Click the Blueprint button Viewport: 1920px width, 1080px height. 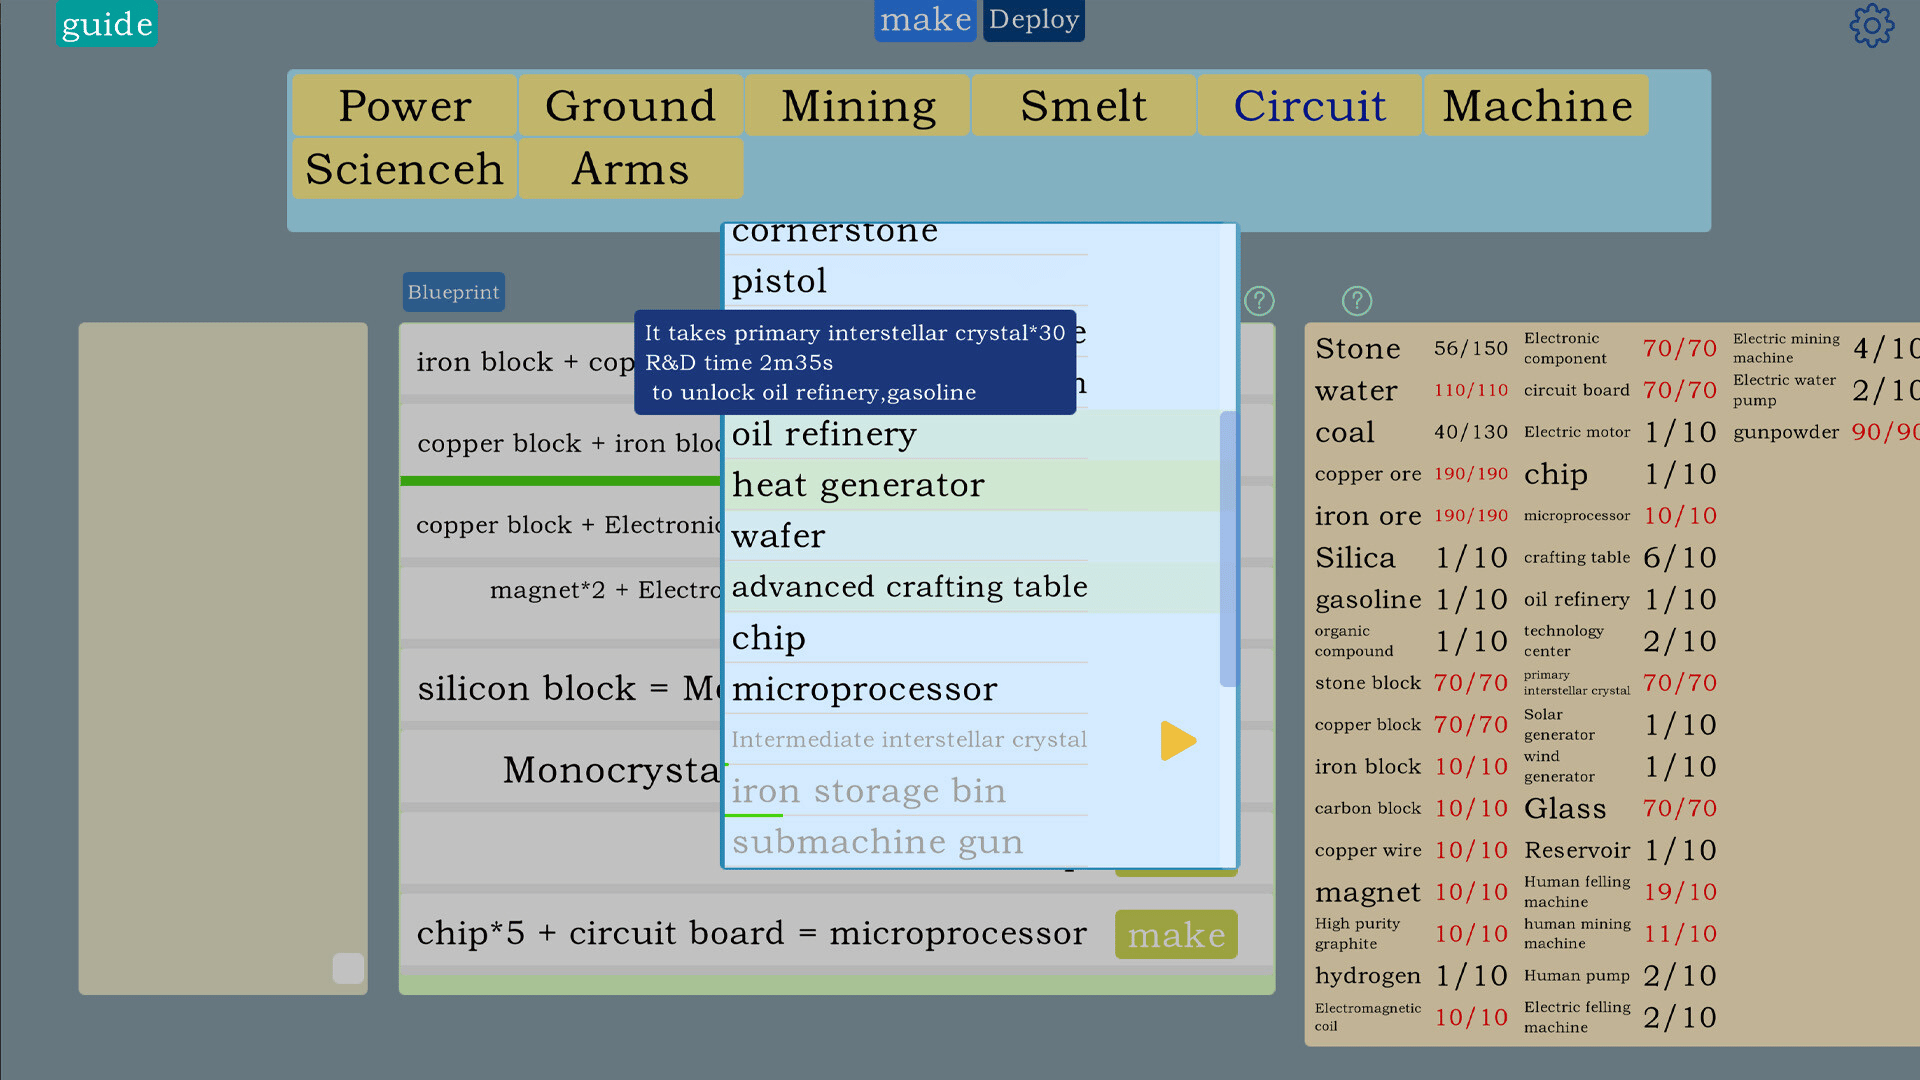pos(453,292)
